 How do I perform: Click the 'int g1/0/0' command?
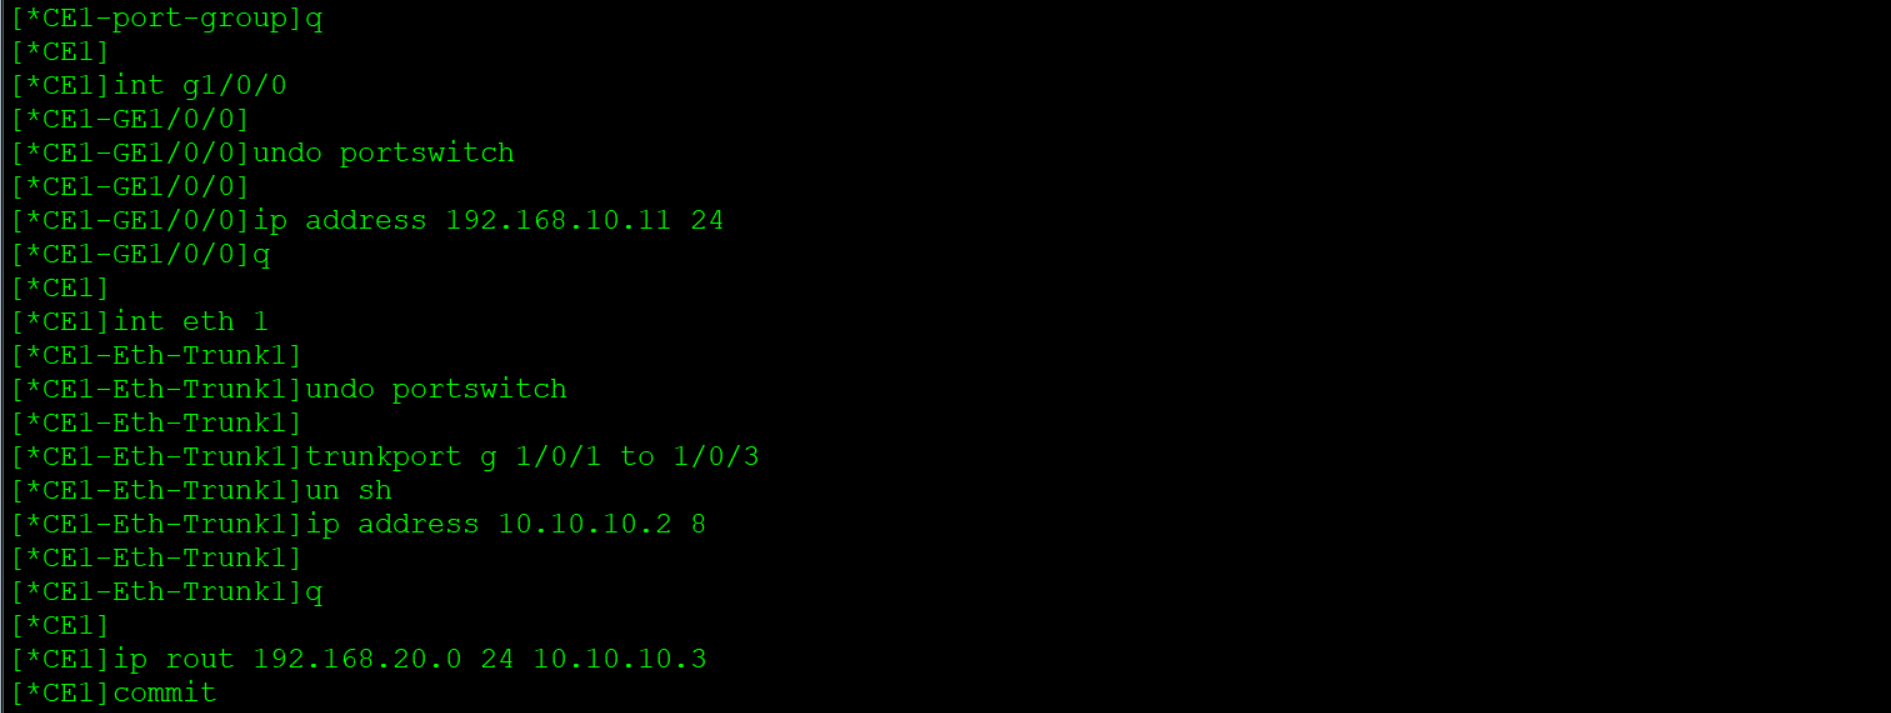(x=200, y=85)
